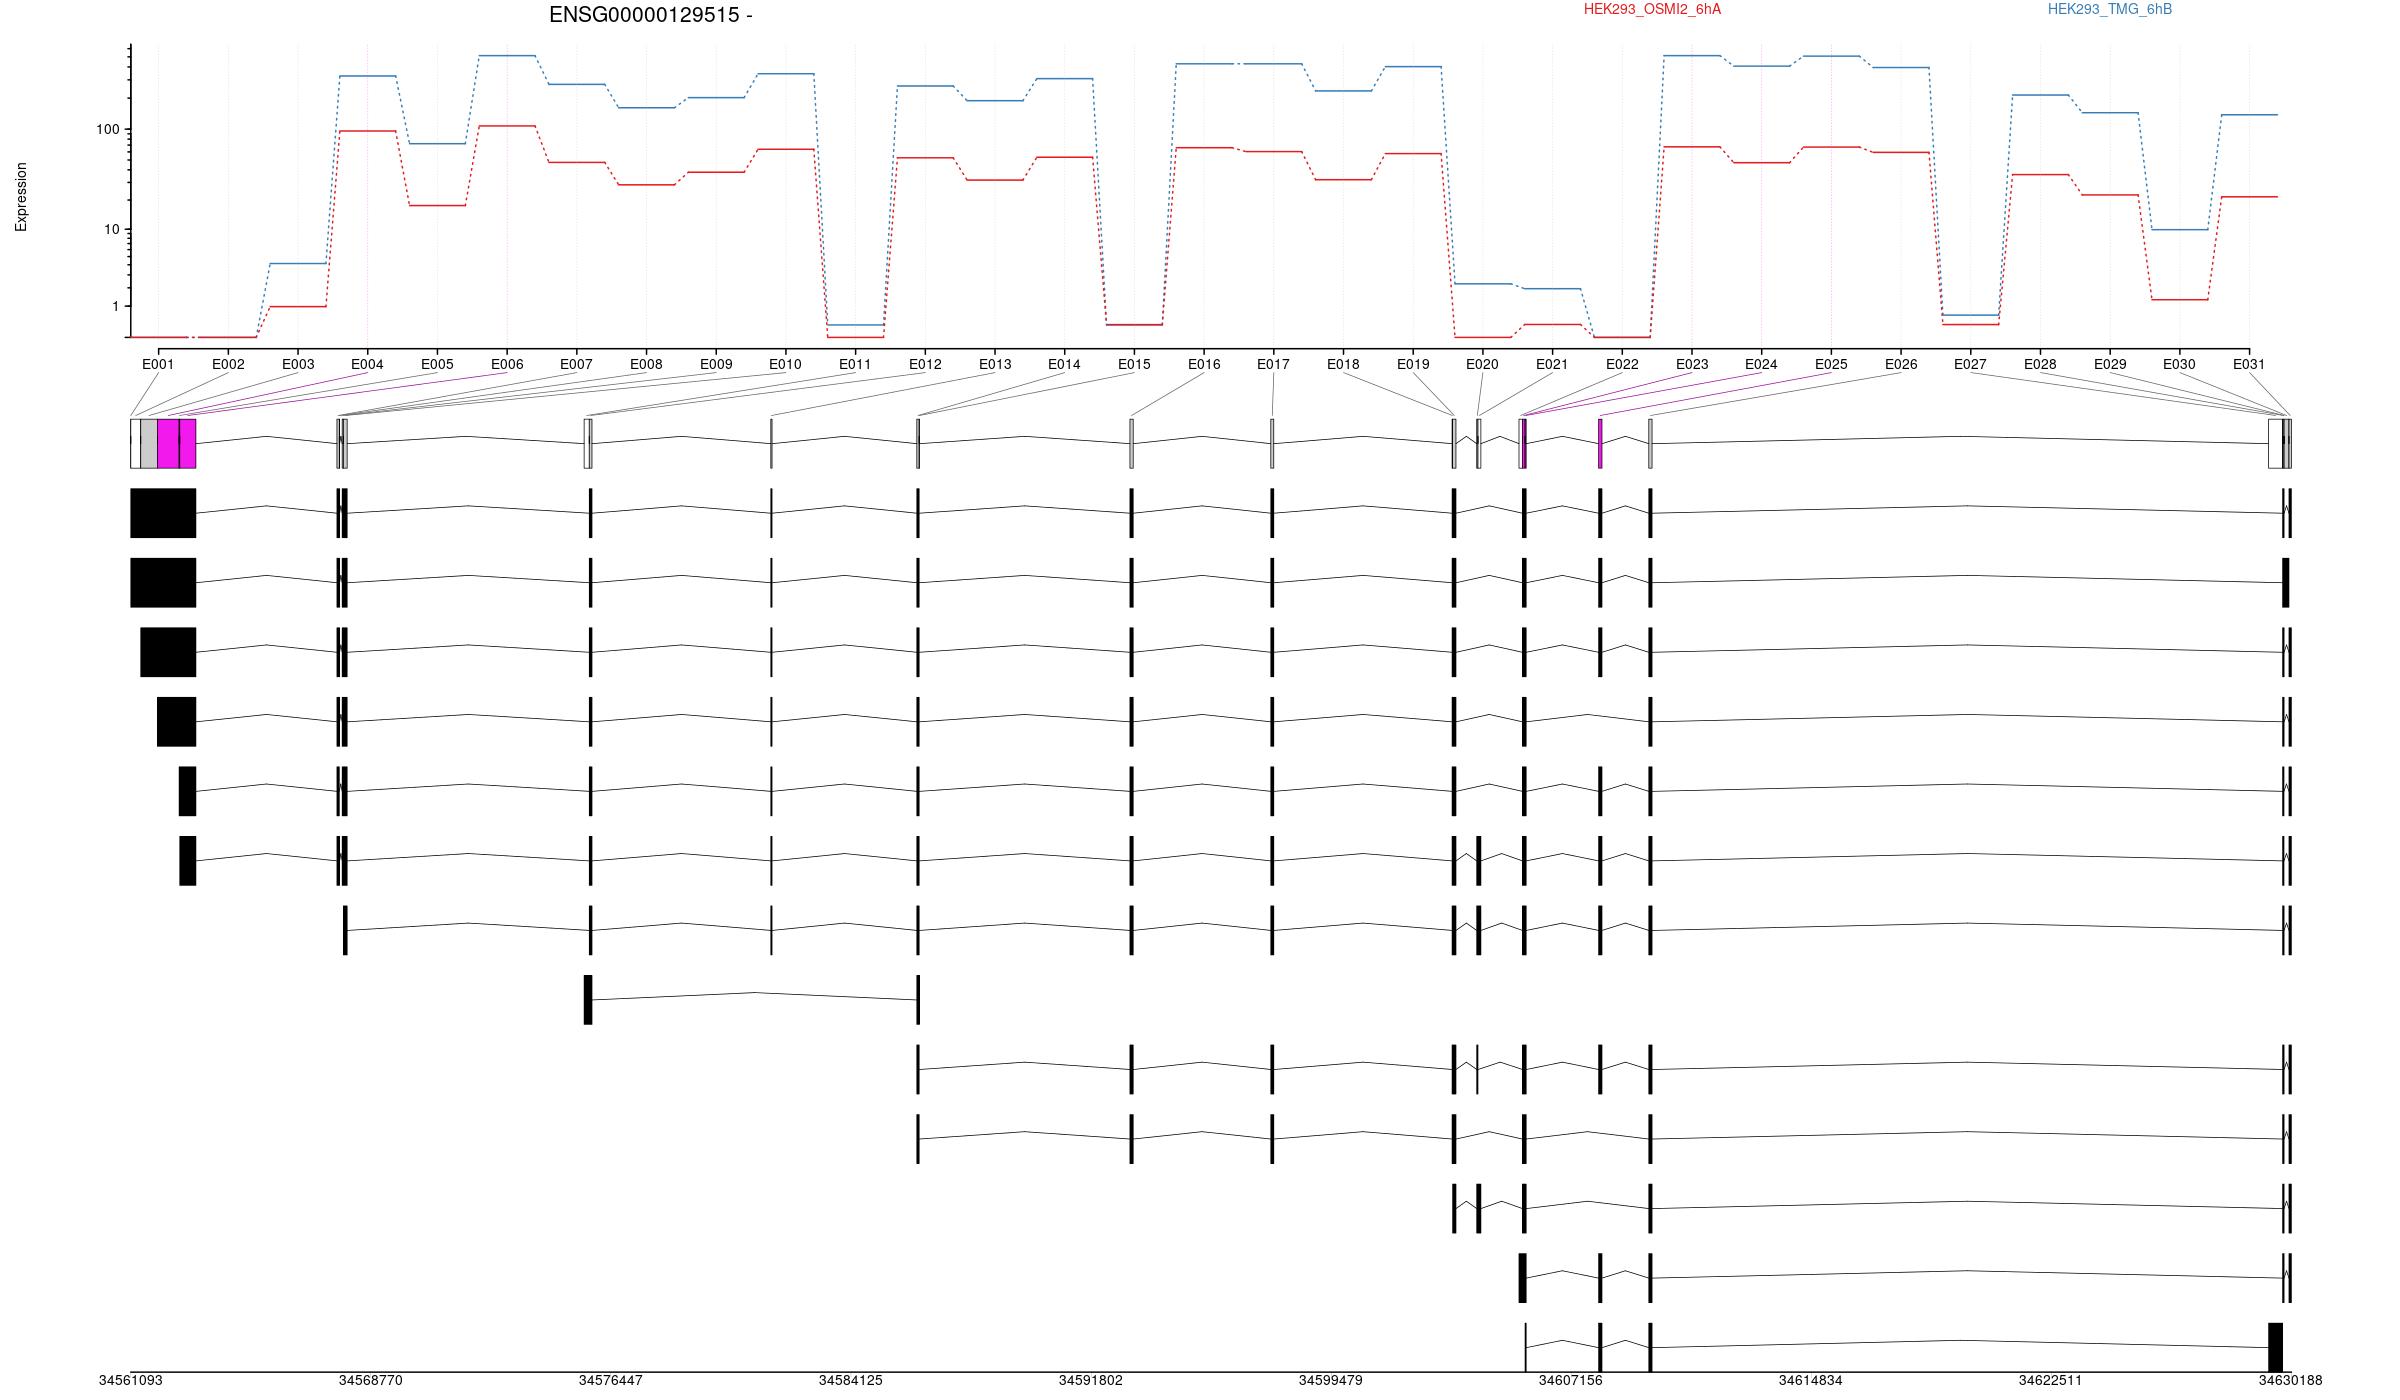Select exon label E011

855,364
